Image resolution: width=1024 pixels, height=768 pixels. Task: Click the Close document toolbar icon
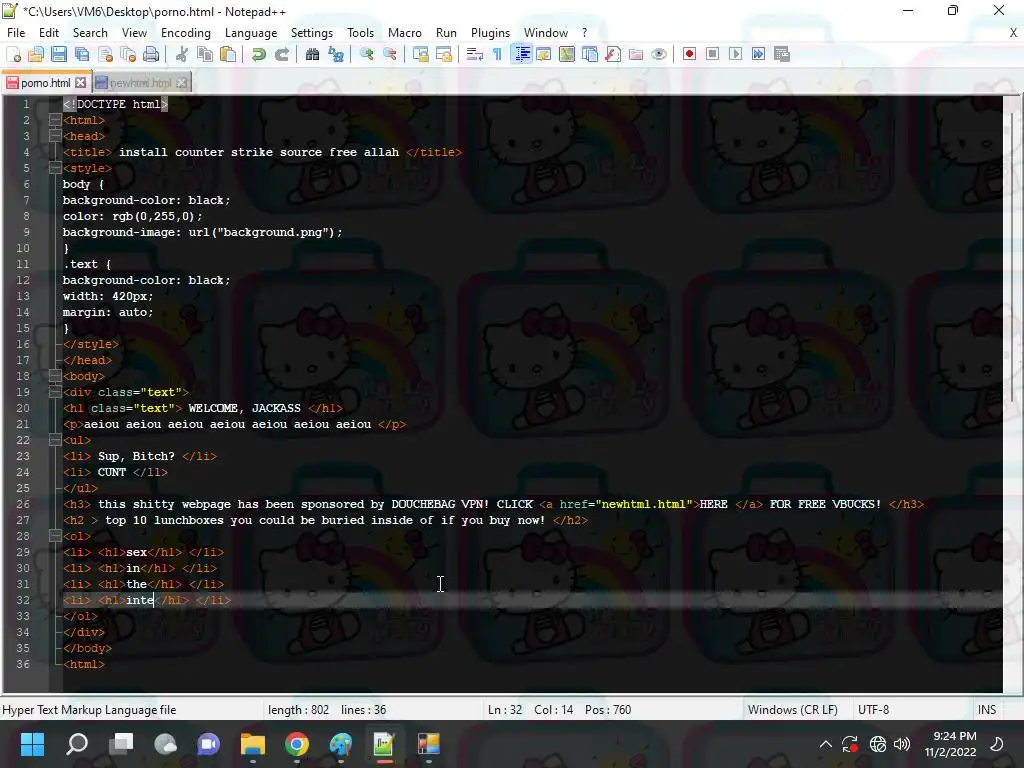click(105, 54)
